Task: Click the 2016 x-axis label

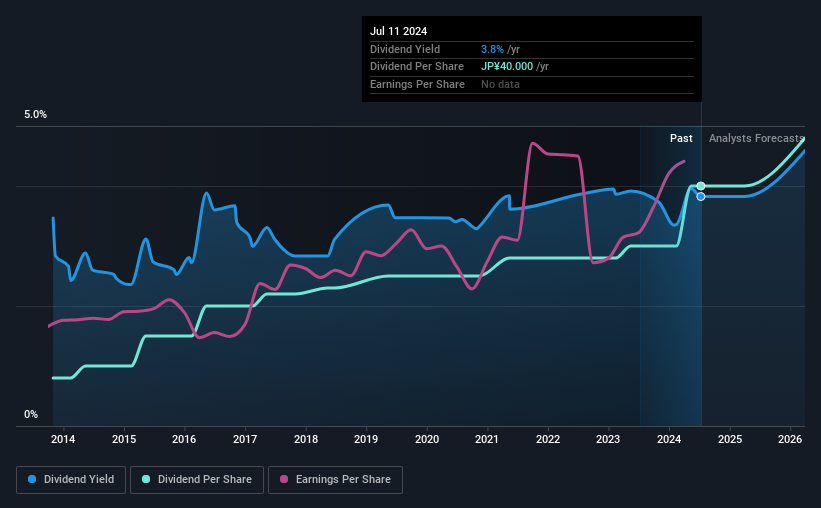Action: 184,439
